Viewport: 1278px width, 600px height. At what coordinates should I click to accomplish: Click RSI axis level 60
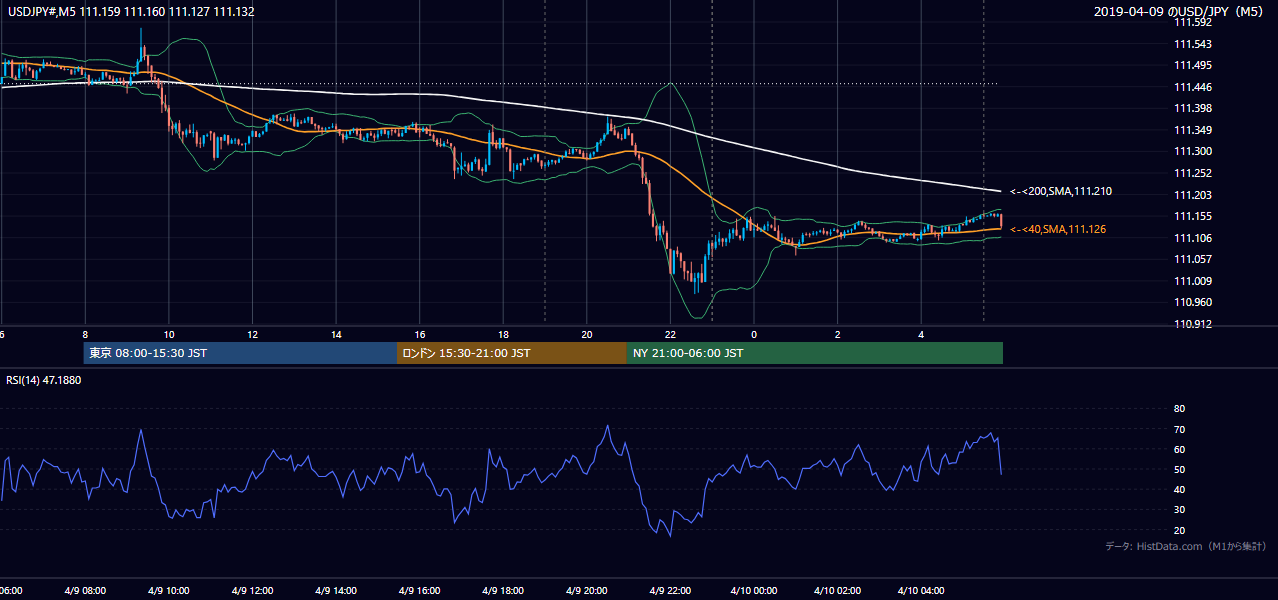pyautogui.click(x=1179, y=449)
